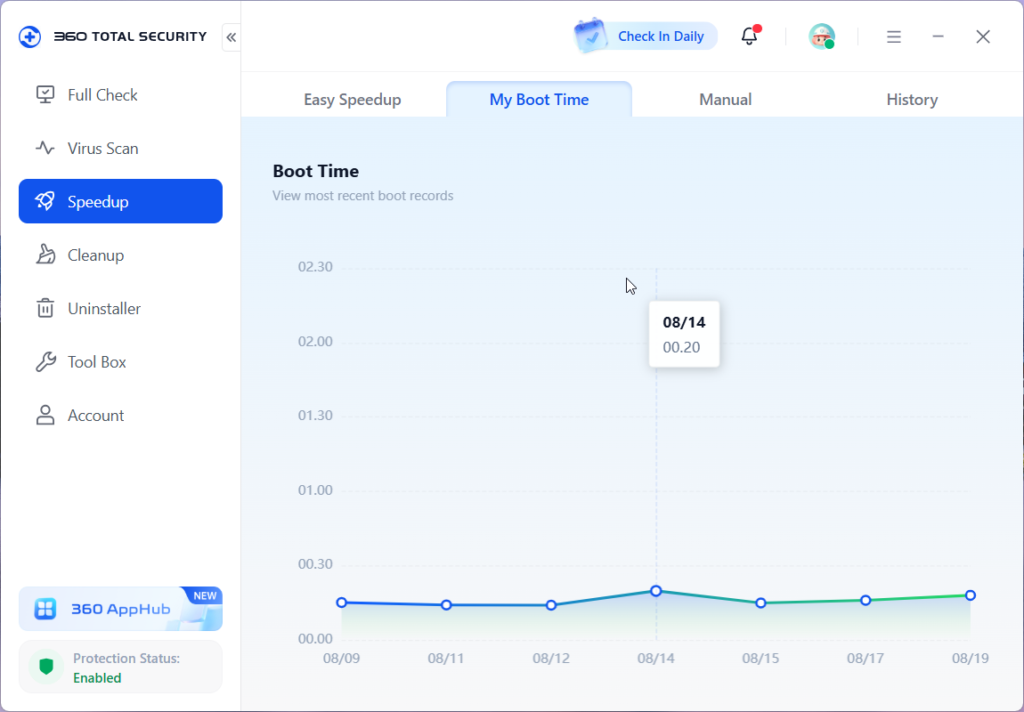This screenshot has height=712, width=1024.
Task: Click the calendar icon on Check In Daily
Action: coord(591,36)
